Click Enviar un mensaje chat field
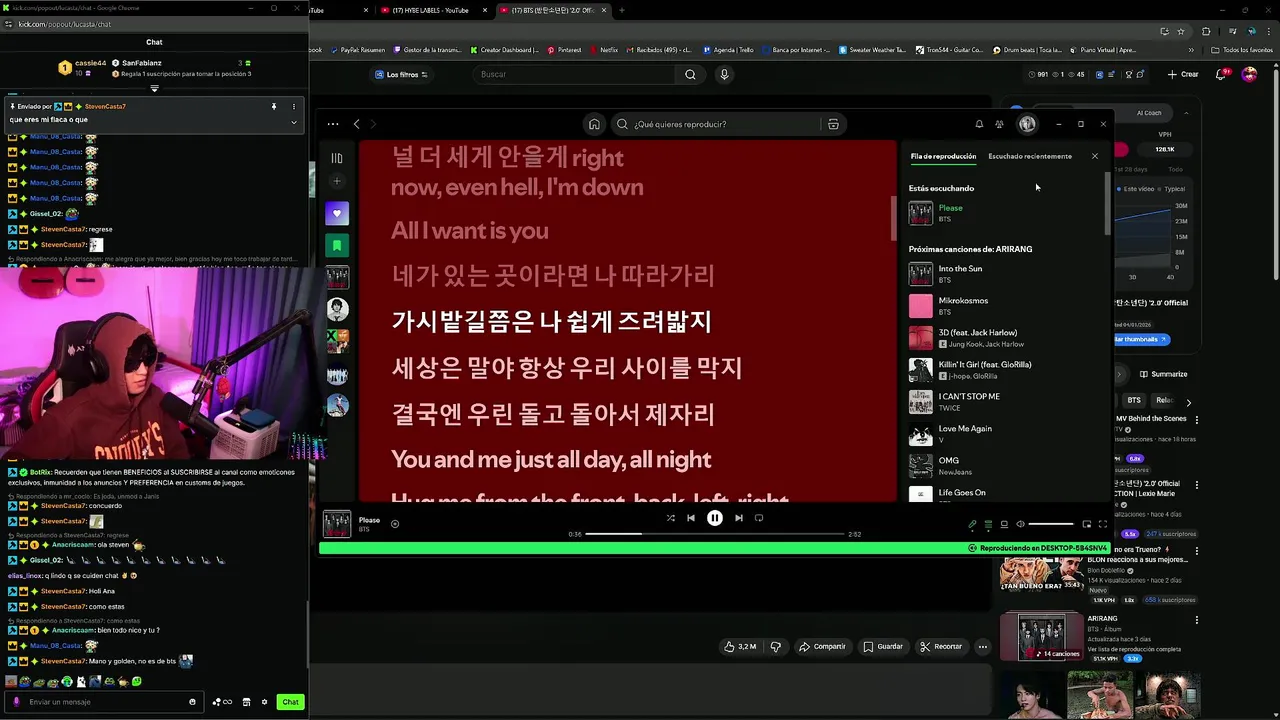Image resolution: width=1280 pixels, height=720 pixels. (106, 702)
